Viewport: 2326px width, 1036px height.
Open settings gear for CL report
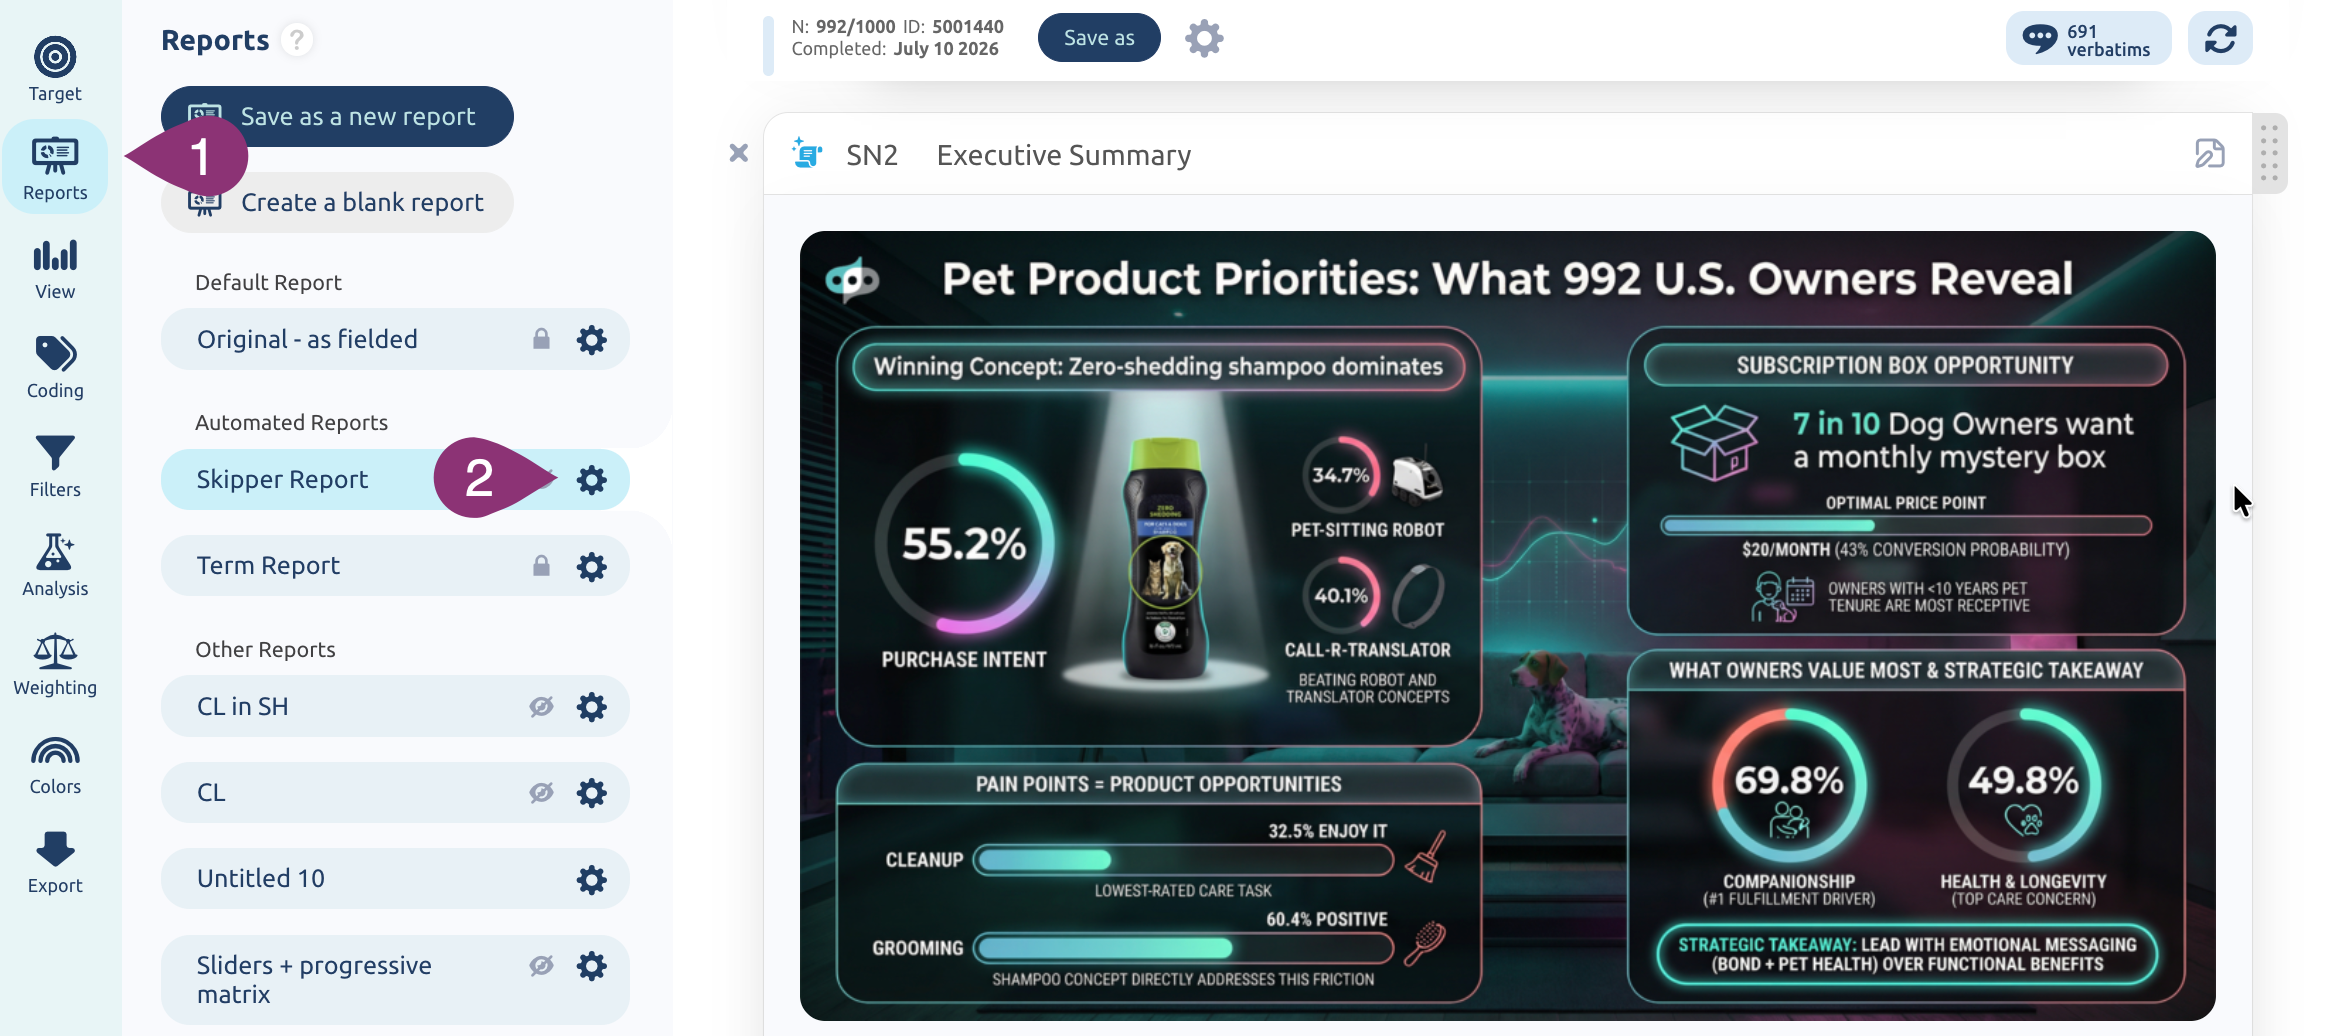click(x=592, y=793)
